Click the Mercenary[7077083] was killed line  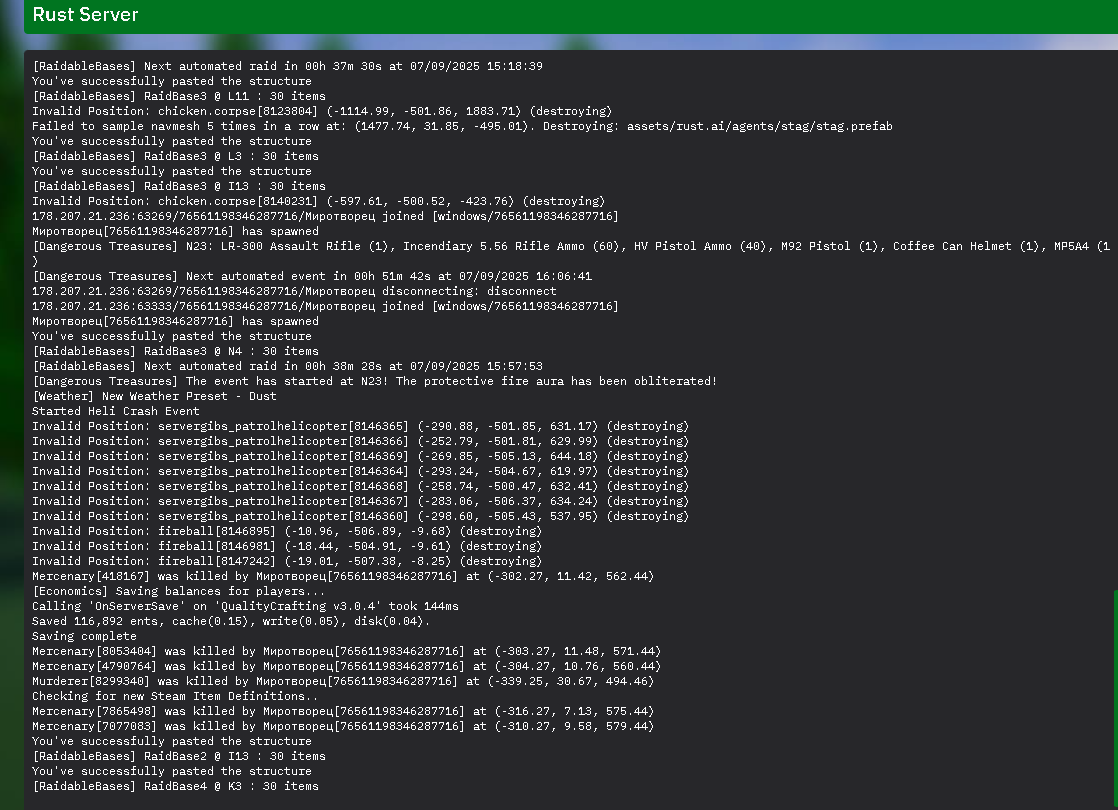click(x=343, y=725)
